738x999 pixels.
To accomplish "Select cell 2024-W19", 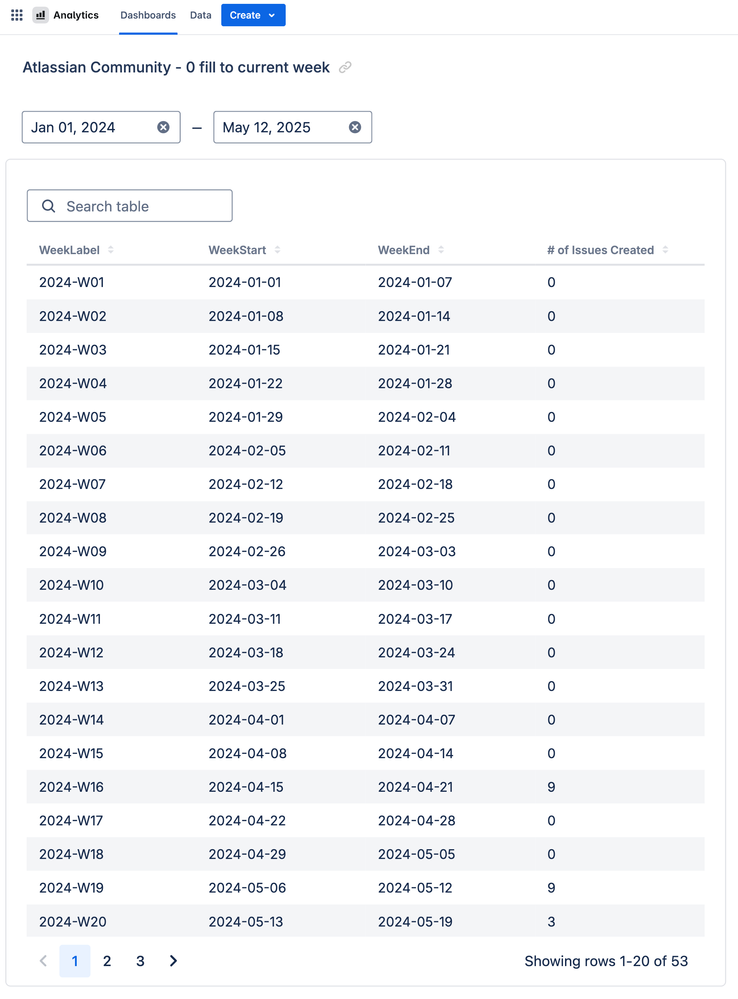I will [71, 888].
